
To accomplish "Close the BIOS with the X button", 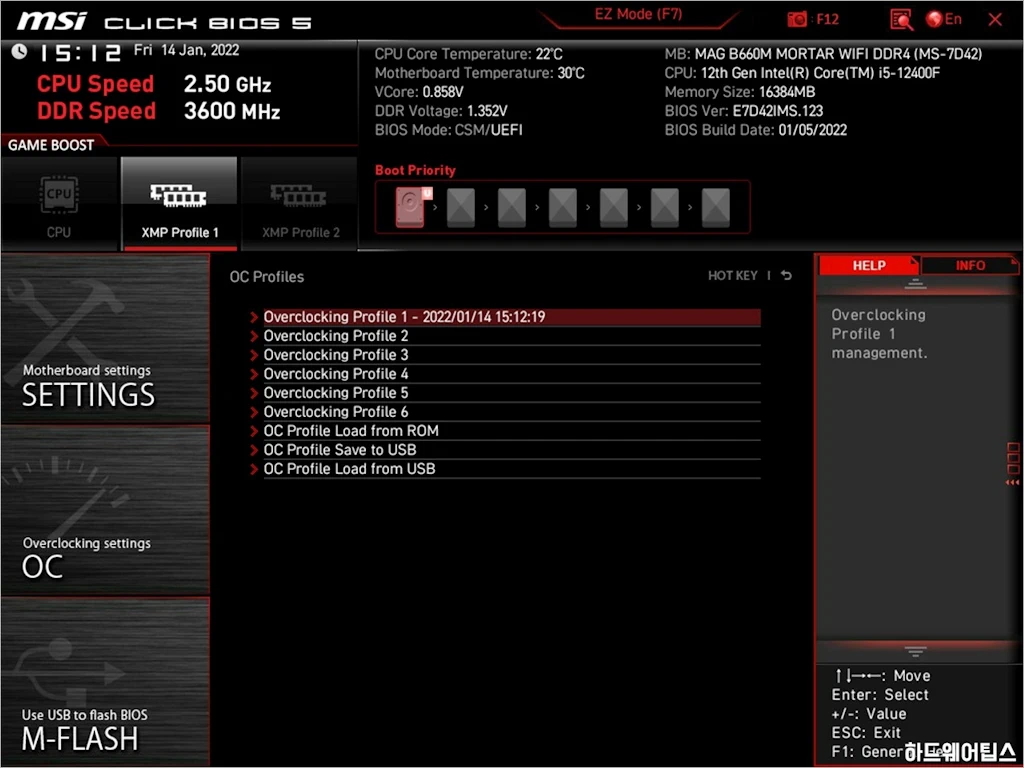I will pyautogui.click(x=995, y=20).
